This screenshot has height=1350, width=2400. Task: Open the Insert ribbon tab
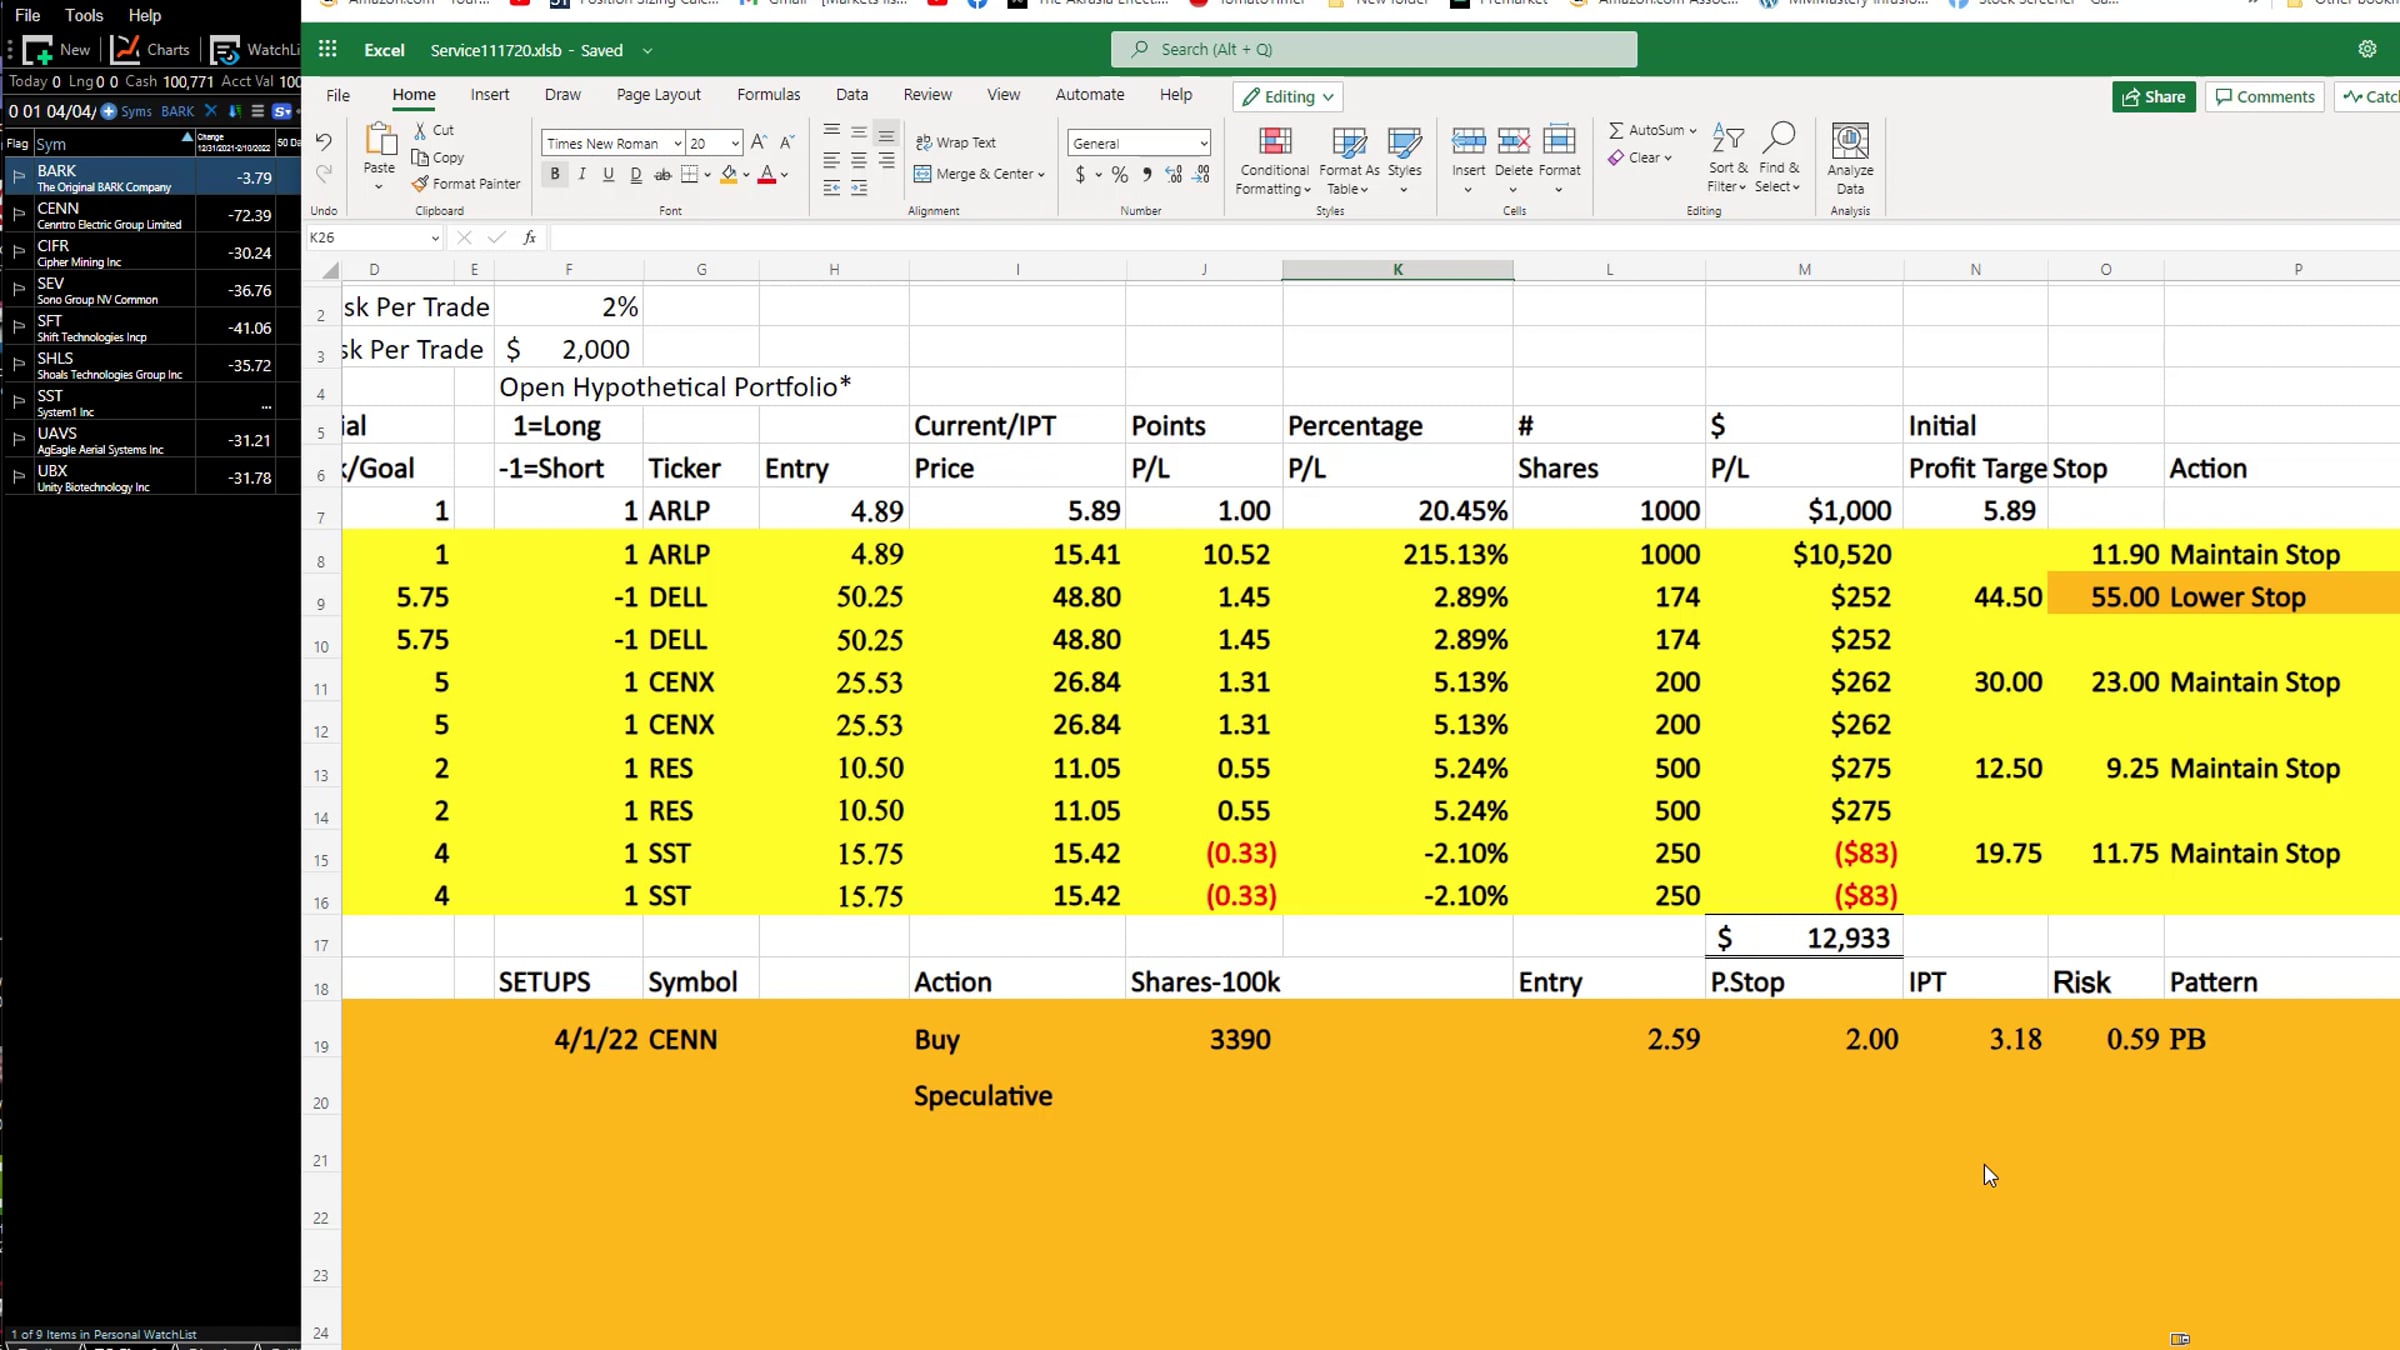490,95
